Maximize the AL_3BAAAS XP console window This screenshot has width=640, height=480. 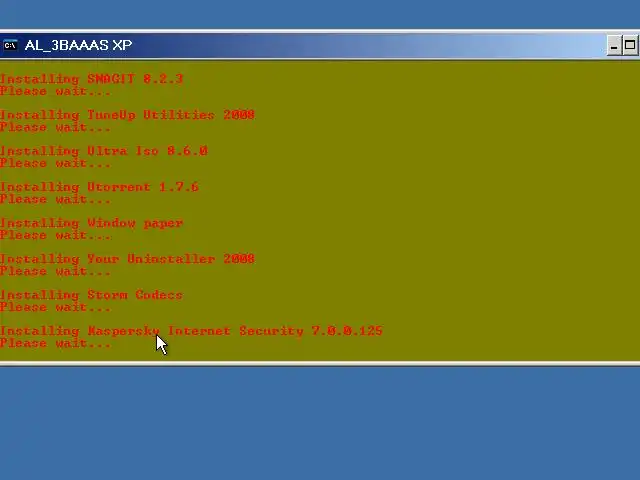[x=630, y=45]
